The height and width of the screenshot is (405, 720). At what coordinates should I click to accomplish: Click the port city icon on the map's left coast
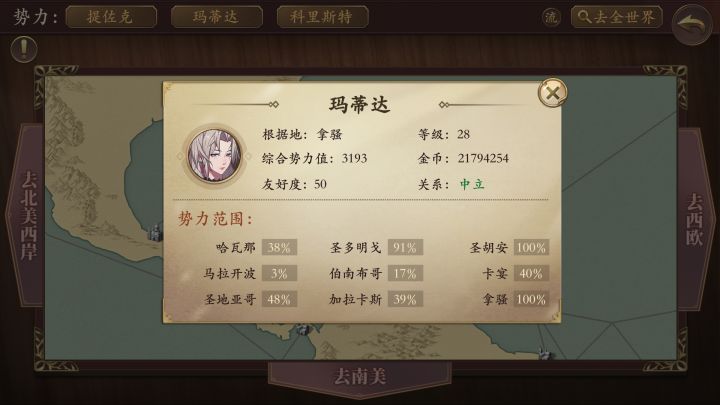(x=156, y=233)
